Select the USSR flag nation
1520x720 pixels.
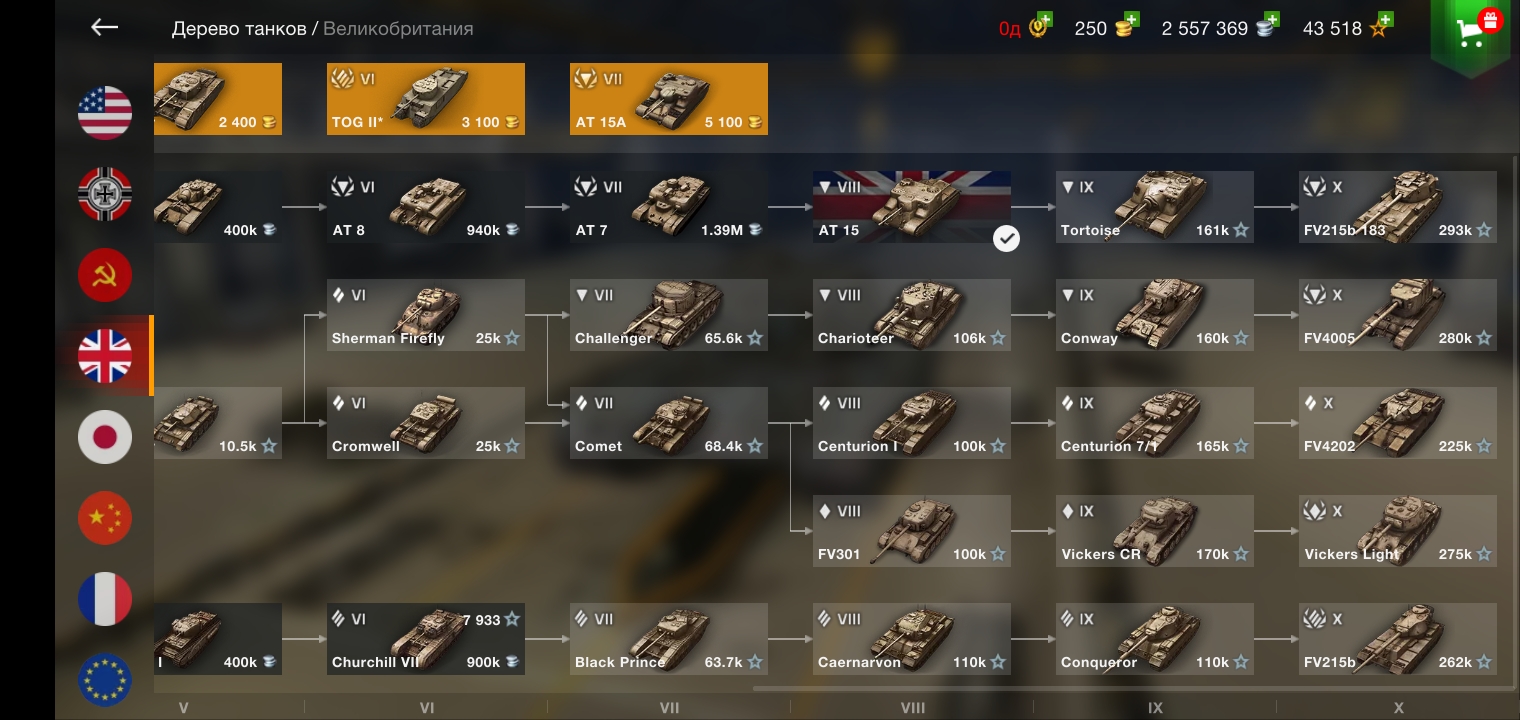105,275
